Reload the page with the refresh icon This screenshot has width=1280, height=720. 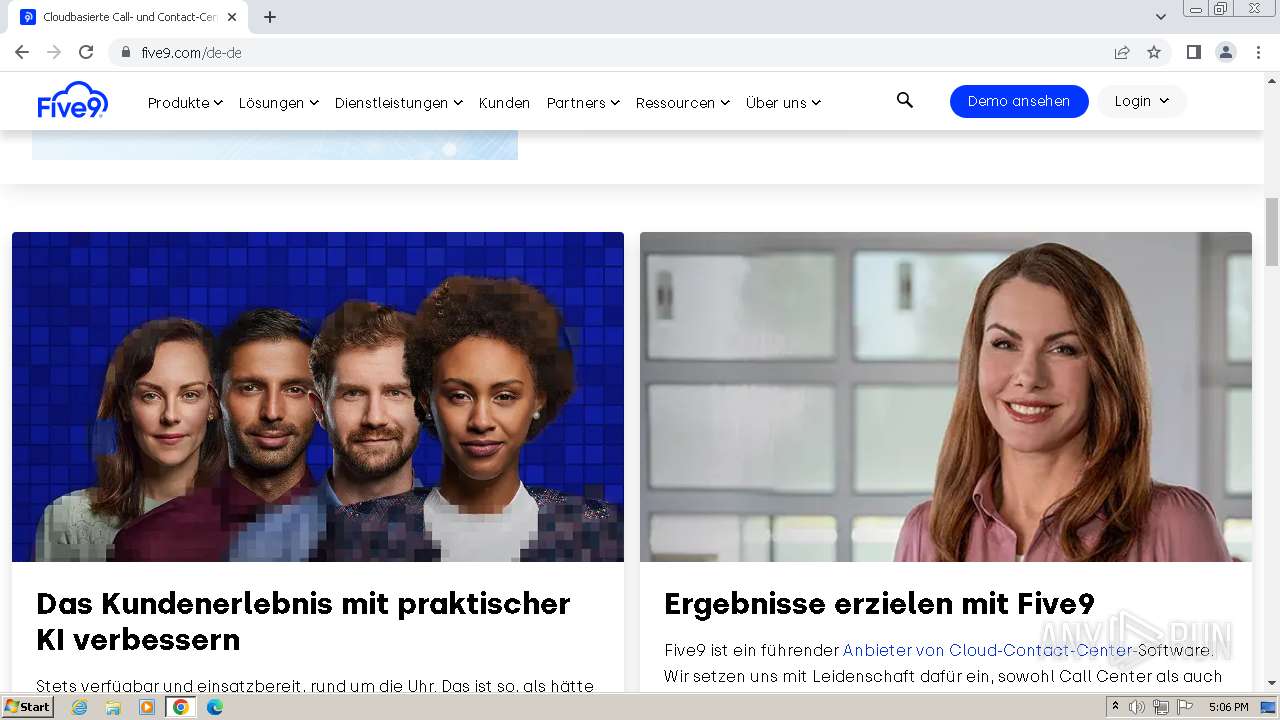click(86, 52)
